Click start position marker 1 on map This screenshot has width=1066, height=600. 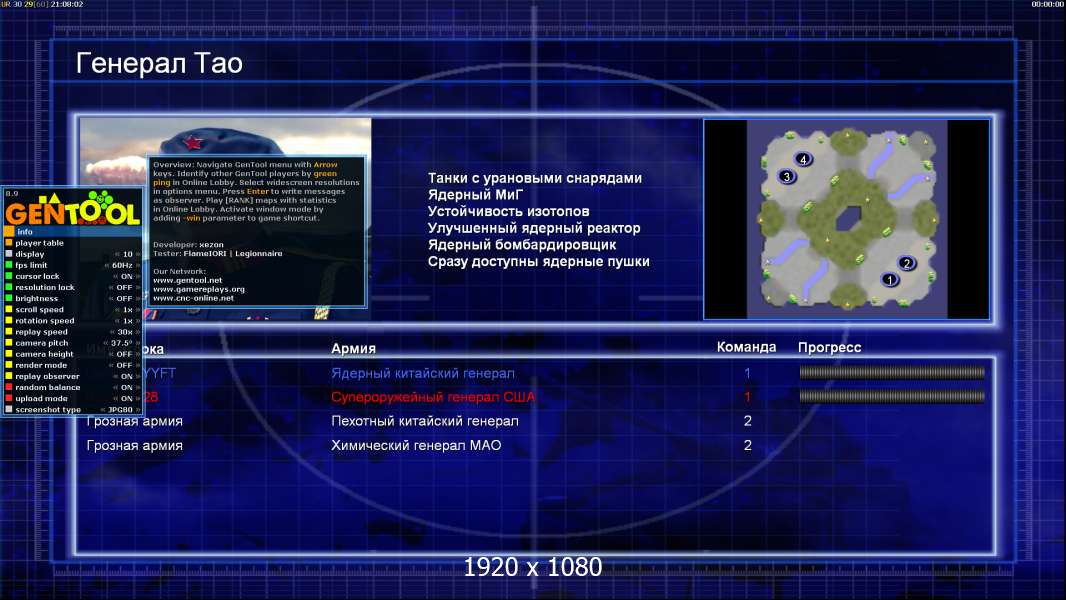889,279
